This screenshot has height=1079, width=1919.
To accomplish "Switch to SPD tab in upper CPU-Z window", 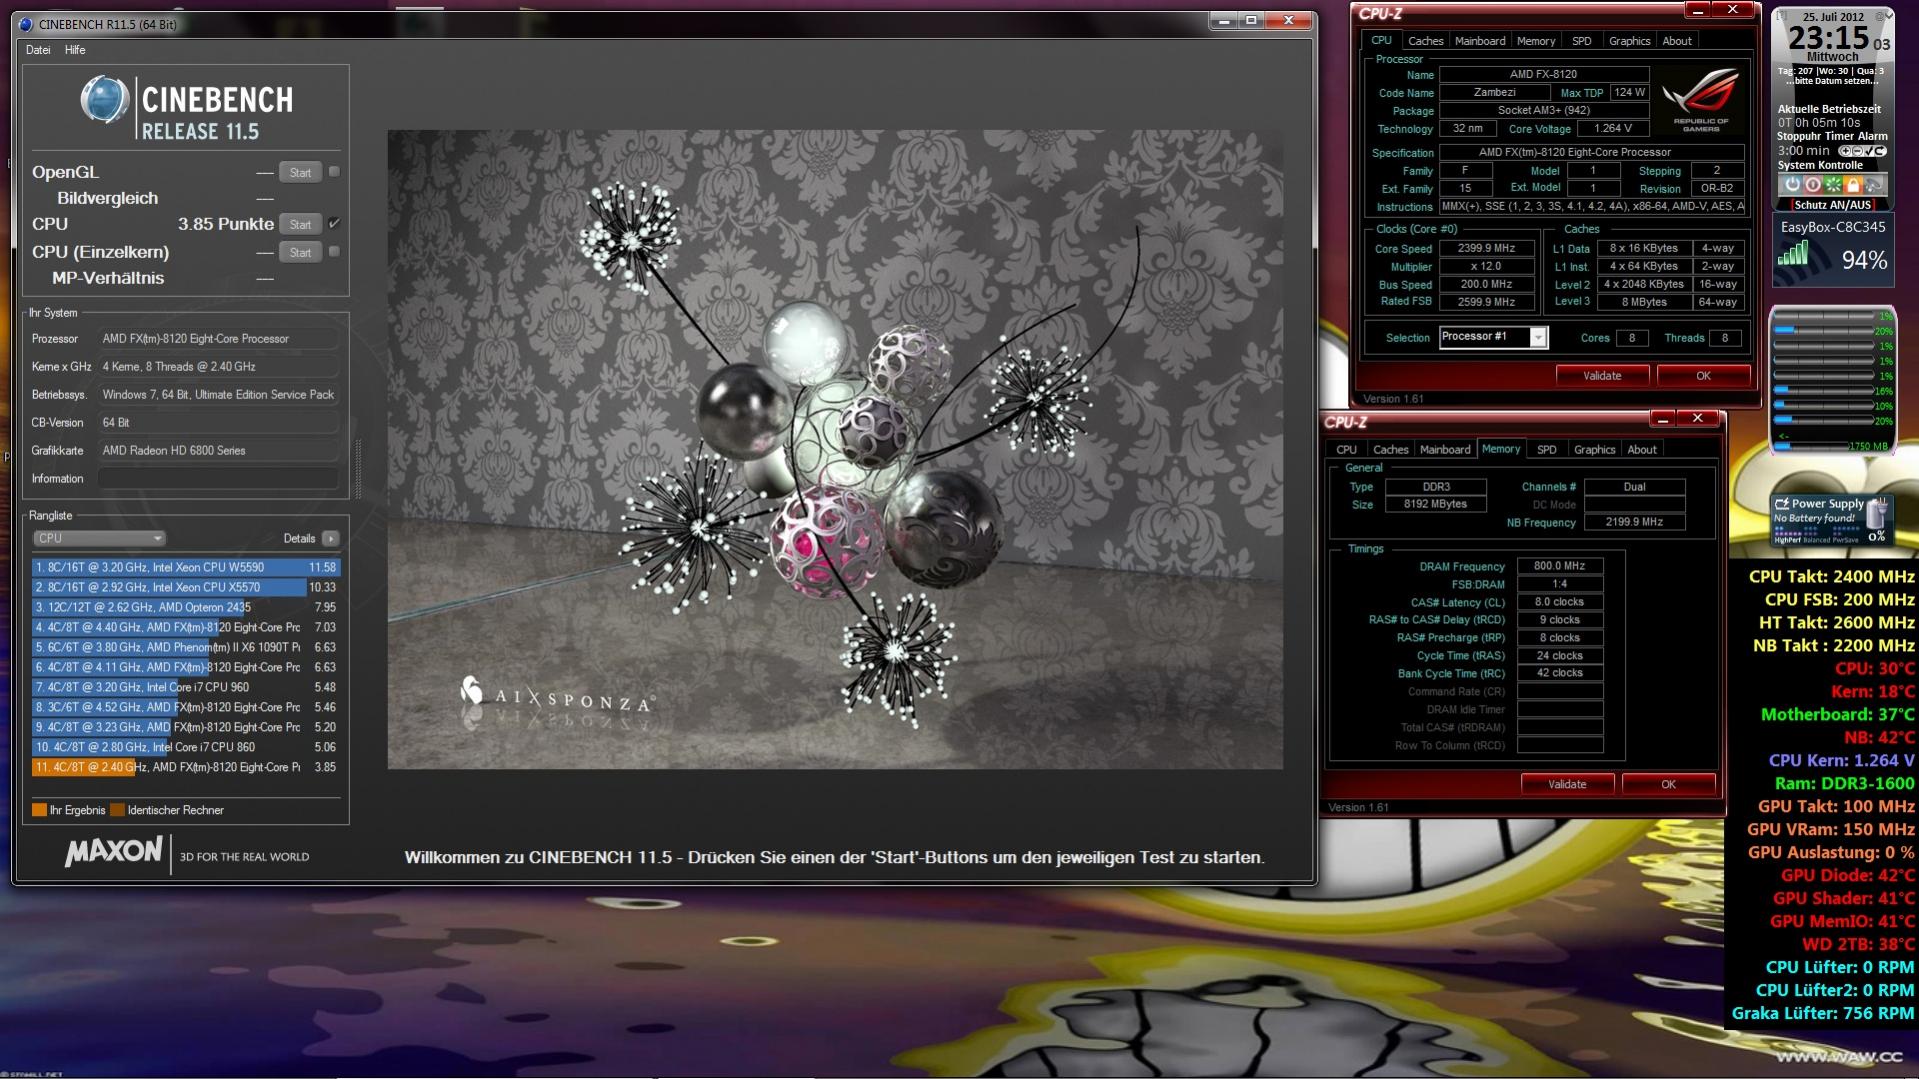I will pyautogui.click(x=1581, y=41).
